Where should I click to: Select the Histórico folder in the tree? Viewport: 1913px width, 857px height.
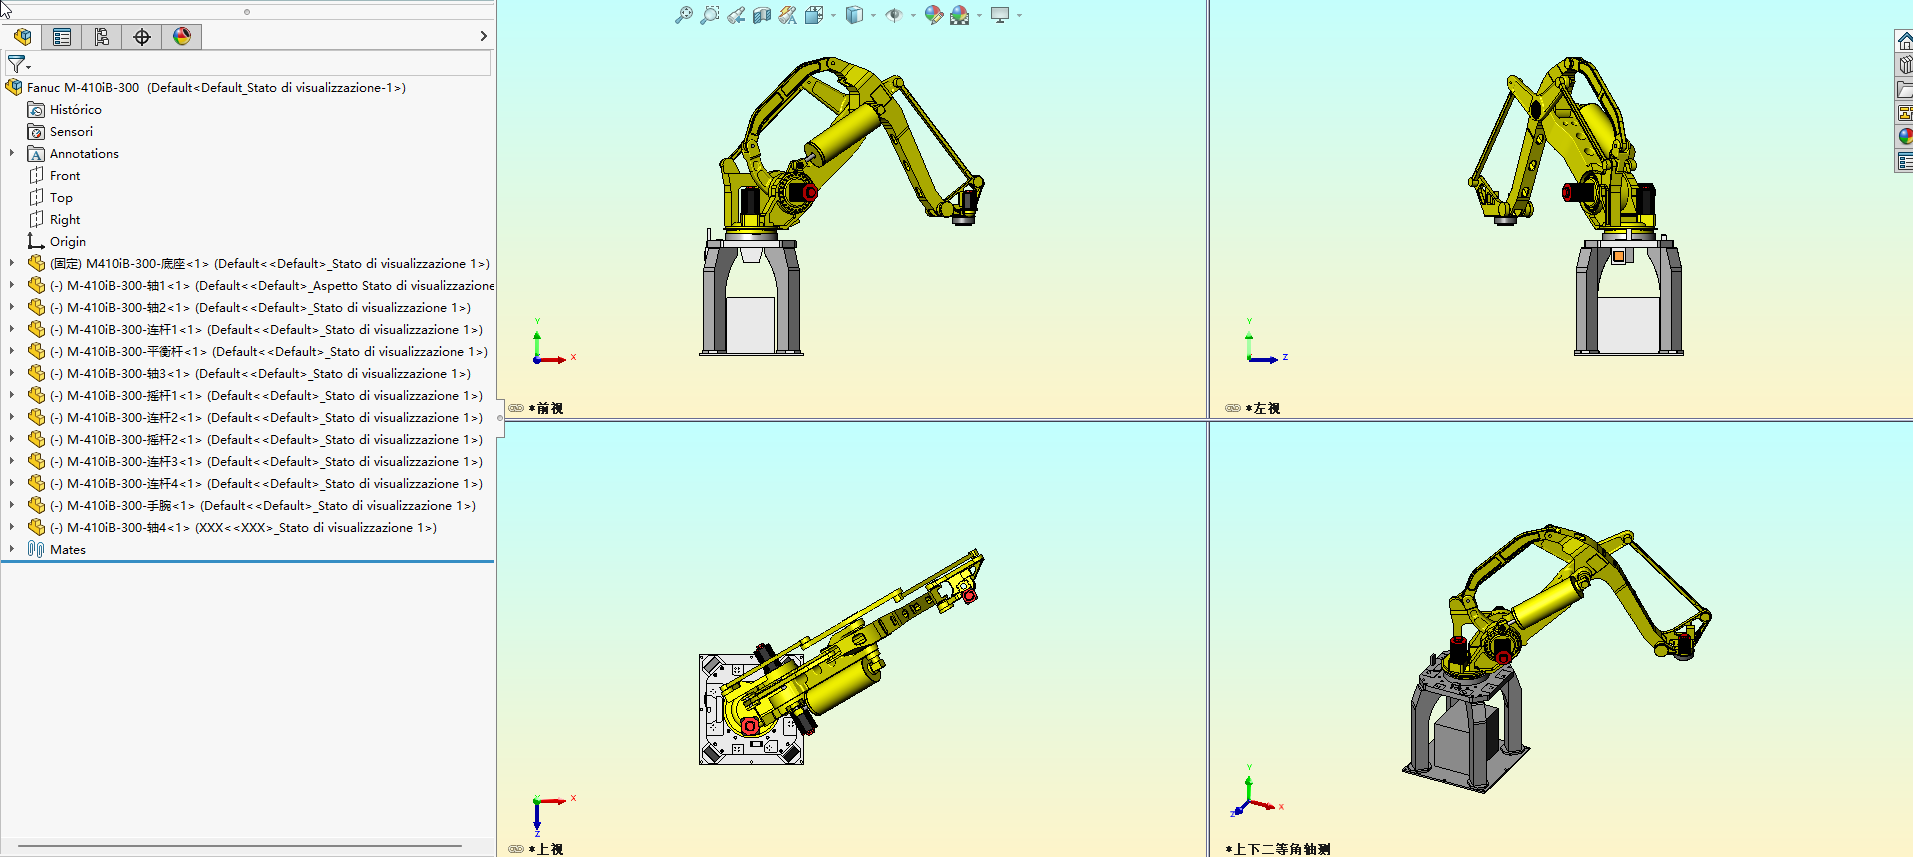65,110
